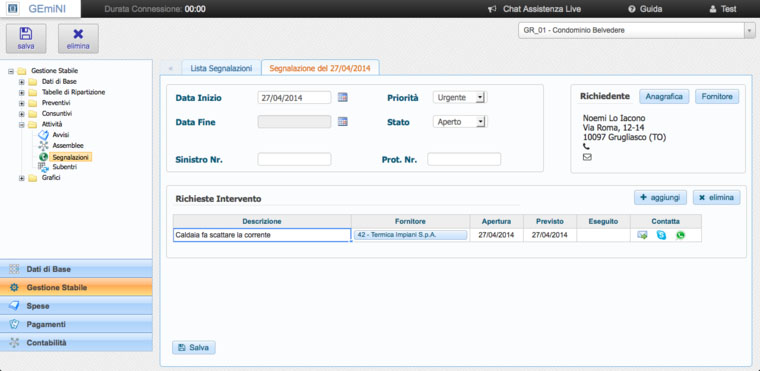Screen dimensions: 760x371
Task: Click the tab scroll-left arrow button
Action: click(x=170, y=68)
